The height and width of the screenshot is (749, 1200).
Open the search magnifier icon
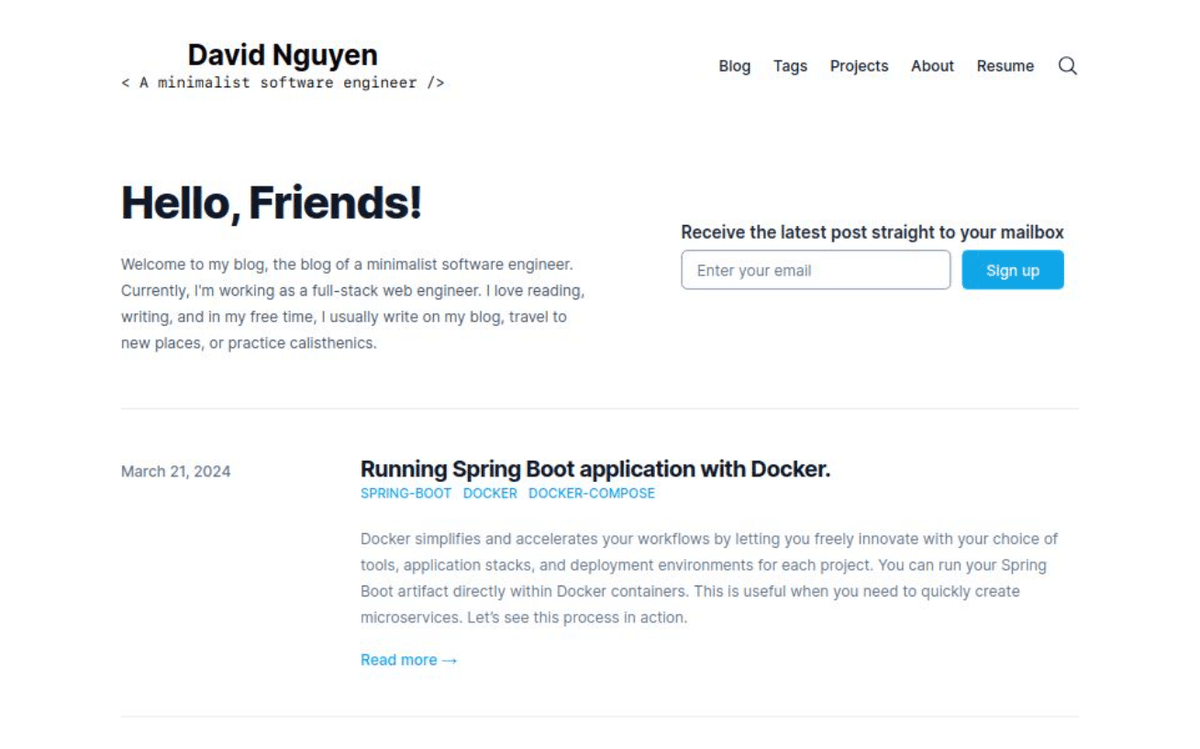[x=1067, y=66]
